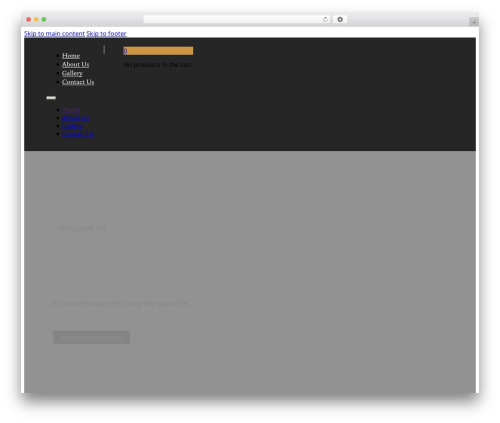500x423 pixels.
Task: Add a new browser tab with plus icon
Action: (x=474, y=22)
